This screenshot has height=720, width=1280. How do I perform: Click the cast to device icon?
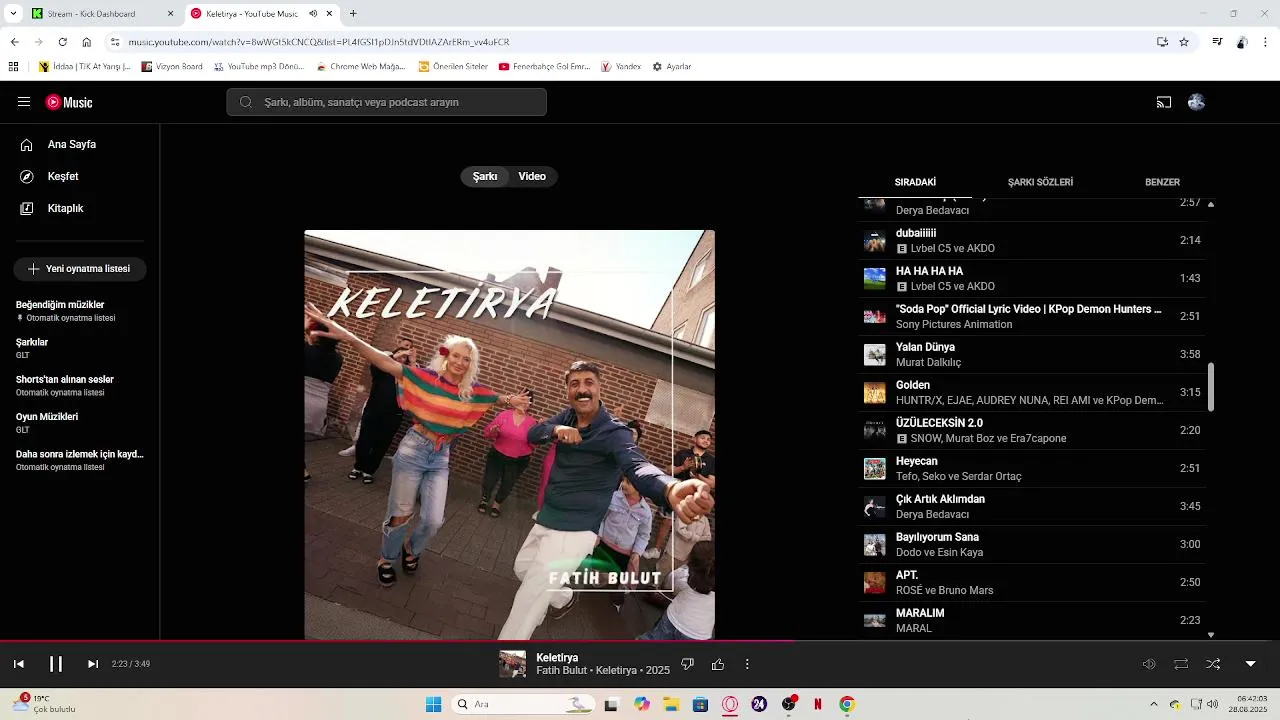coord(1164,102)
